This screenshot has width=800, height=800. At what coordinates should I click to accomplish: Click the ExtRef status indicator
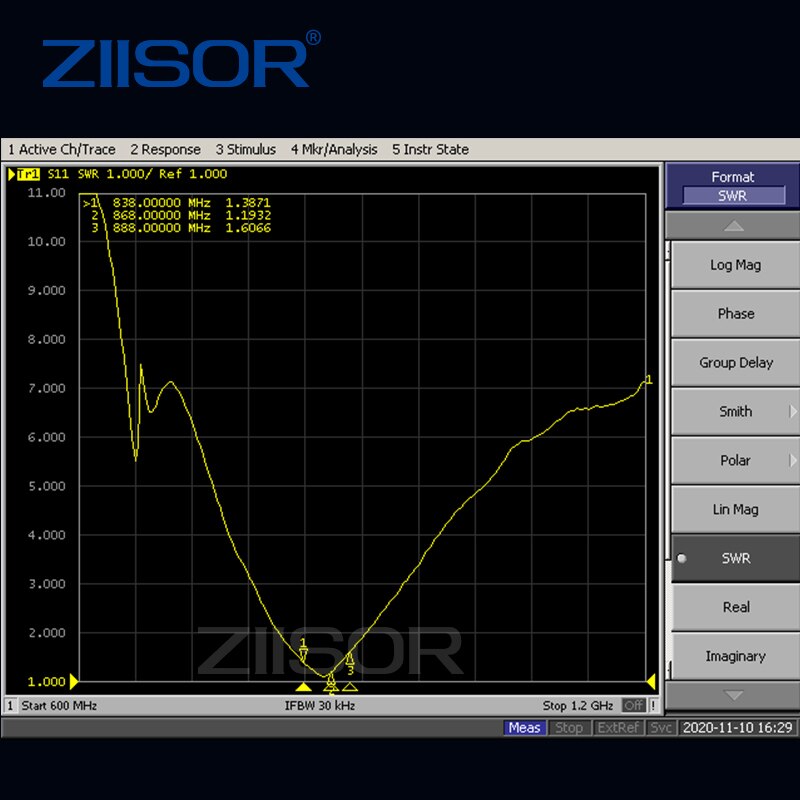click(x=617, y=728)
